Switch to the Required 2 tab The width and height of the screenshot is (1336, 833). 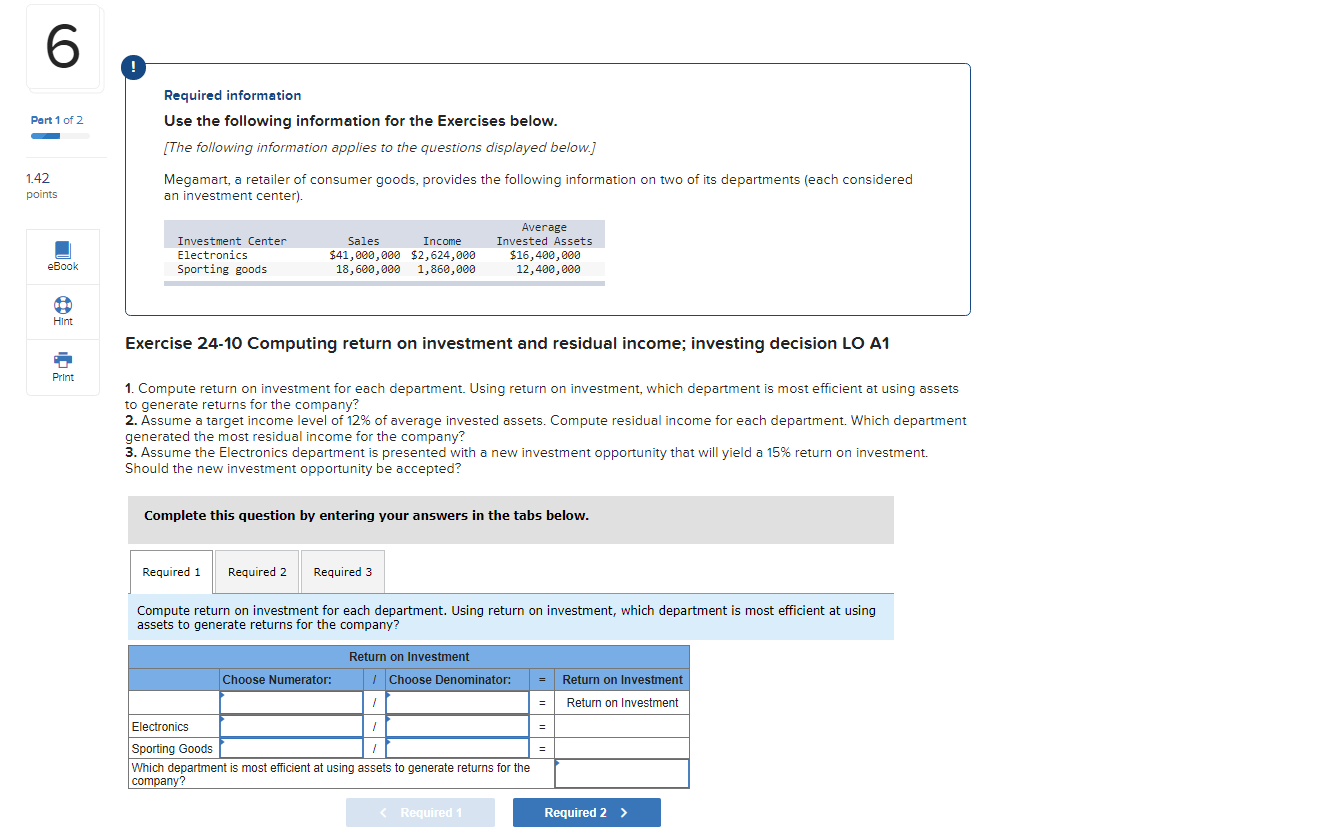coord(257,571)
